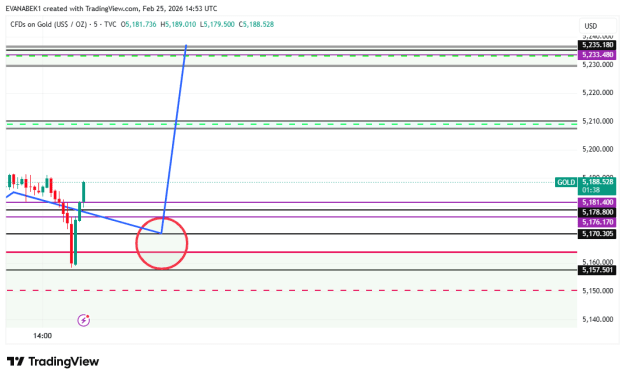The image size is (625, 379).
Task: Click the close value C5,188.528
Action: (256, 24)
